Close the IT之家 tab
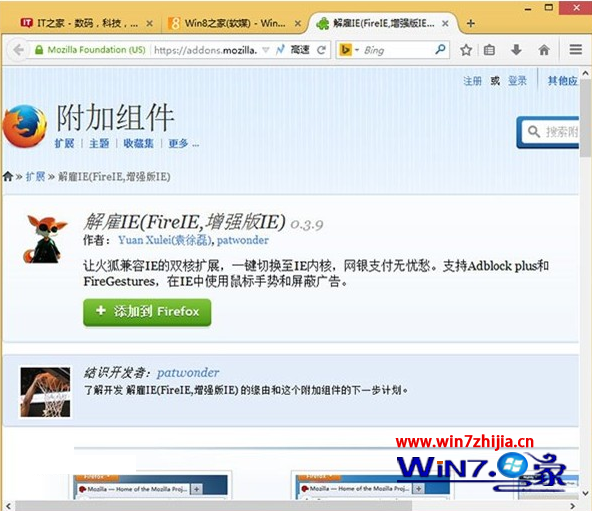The image size is (592, 511). tap(150, 23)
